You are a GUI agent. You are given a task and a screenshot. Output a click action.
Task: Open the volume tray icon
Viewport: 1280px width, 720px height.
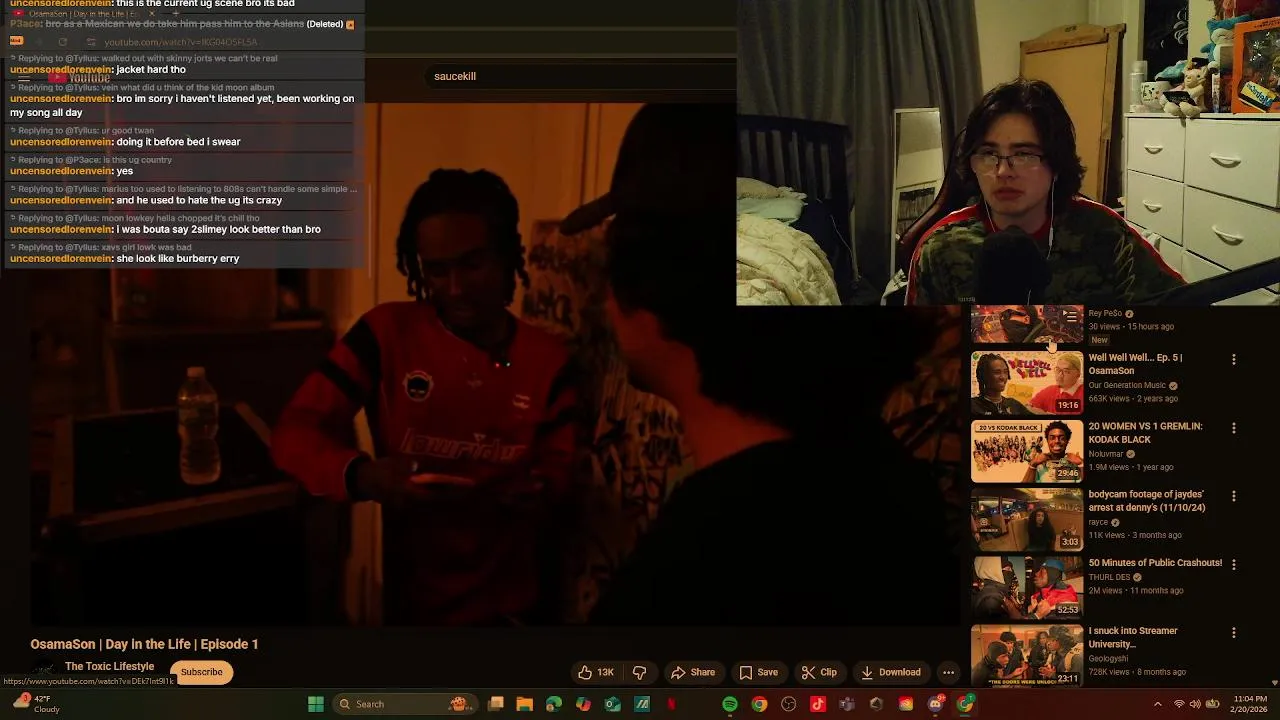[x=1195, y=704]
